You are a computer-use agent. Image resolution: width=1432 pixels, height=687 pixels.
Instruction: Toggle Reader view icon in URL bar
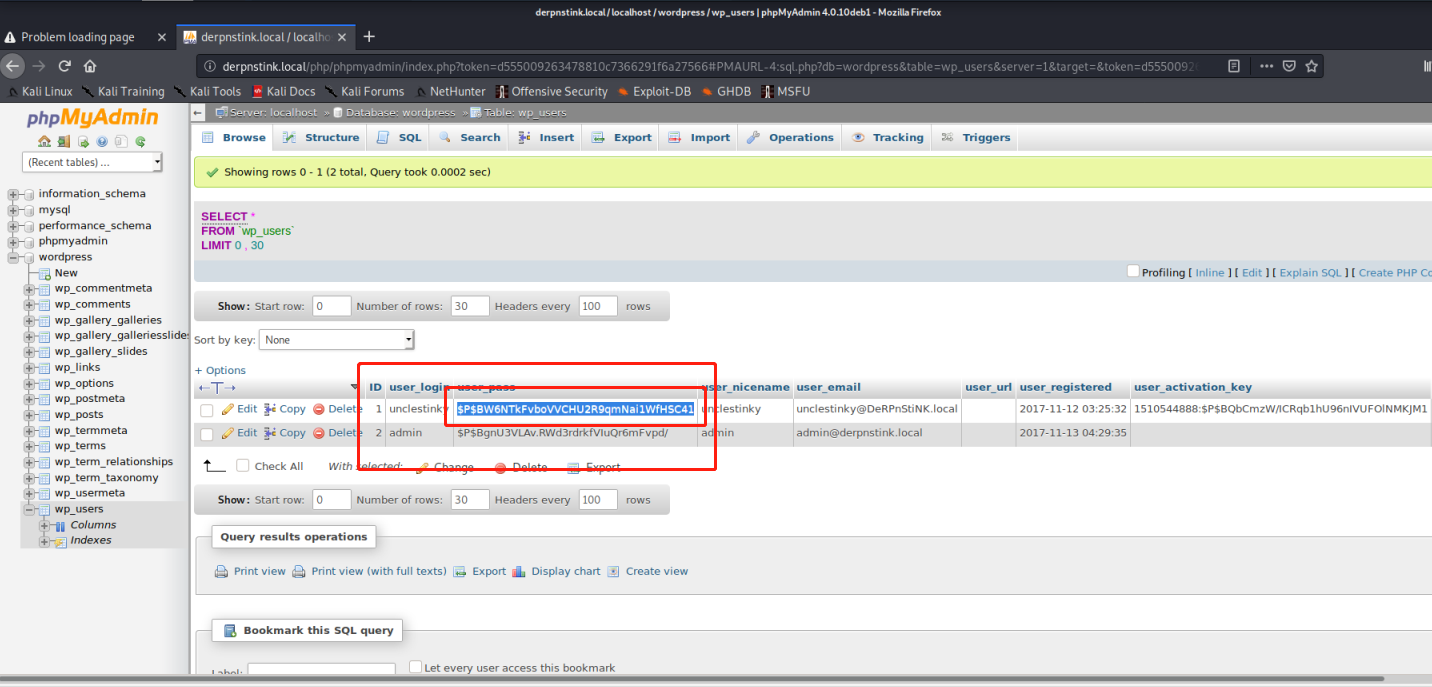coord(1234,66)
